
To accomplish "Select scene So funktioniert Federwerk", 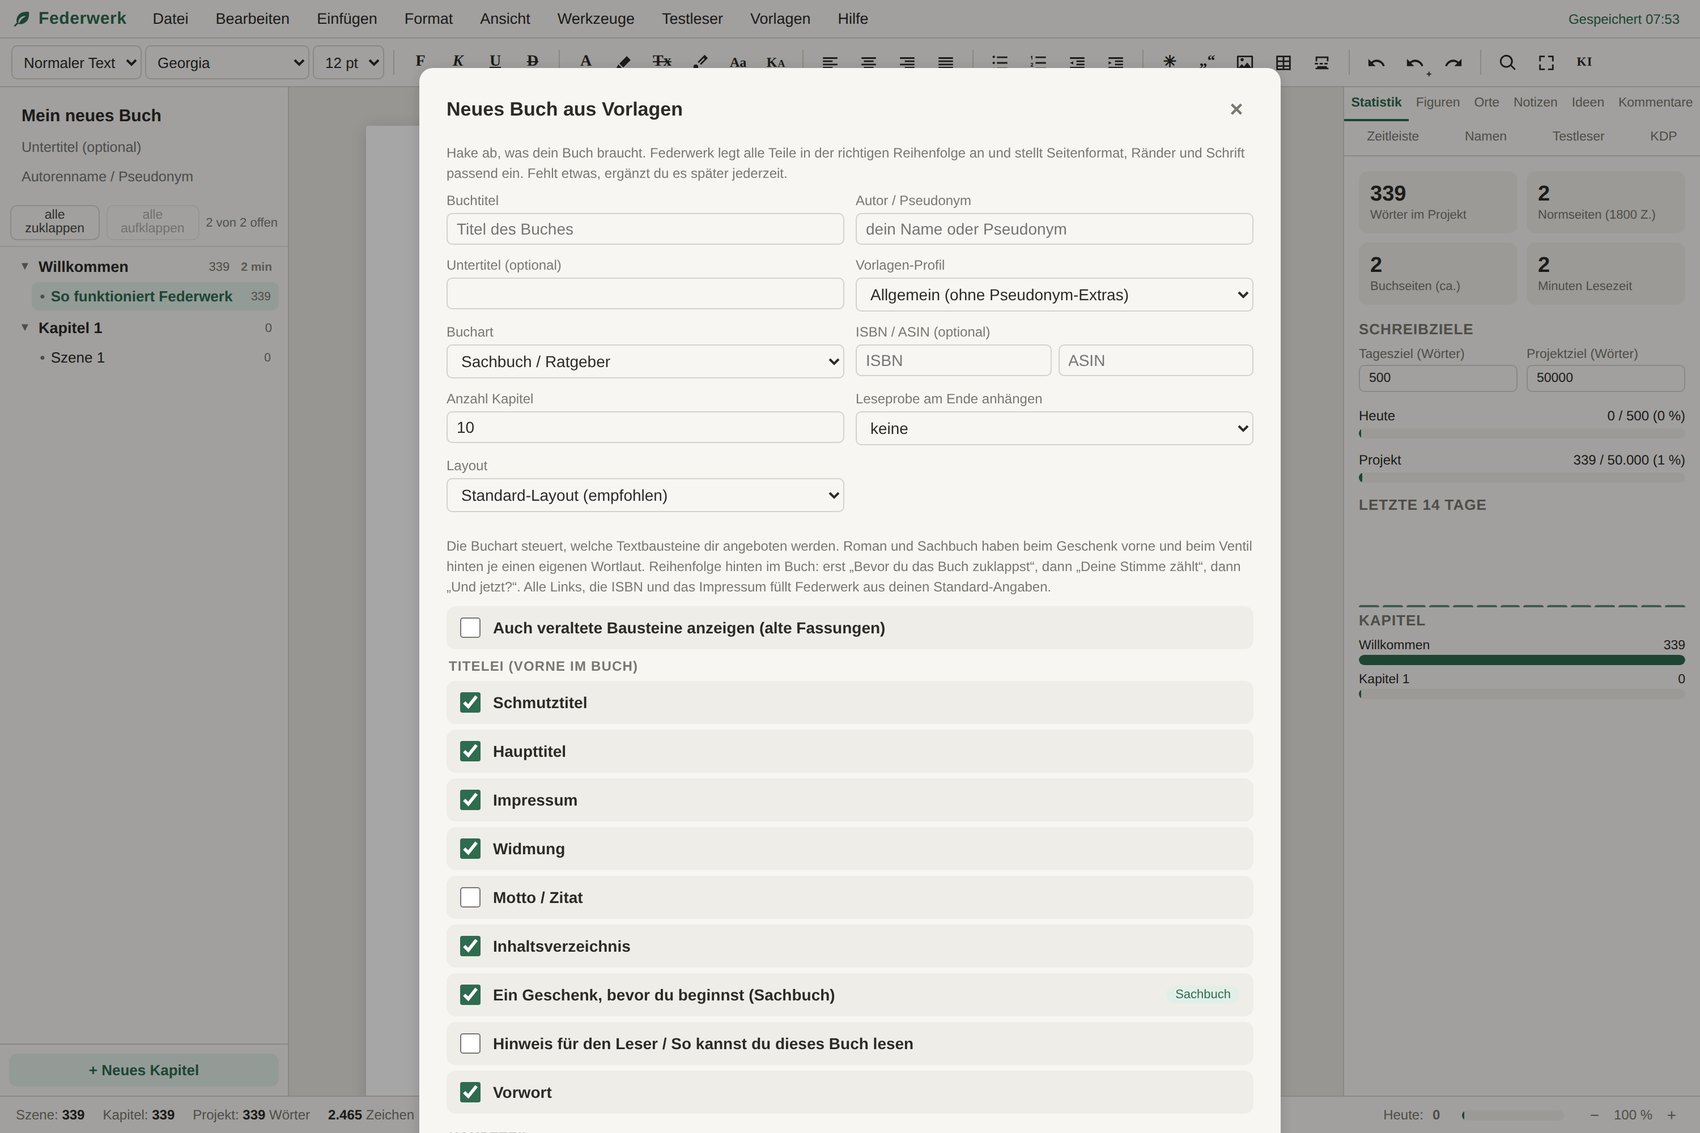I will click(155, 297).
